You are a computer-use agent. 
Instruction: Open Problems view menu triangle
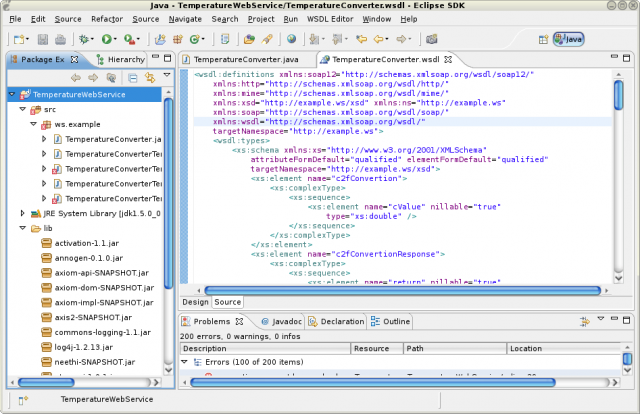(600, 318)
